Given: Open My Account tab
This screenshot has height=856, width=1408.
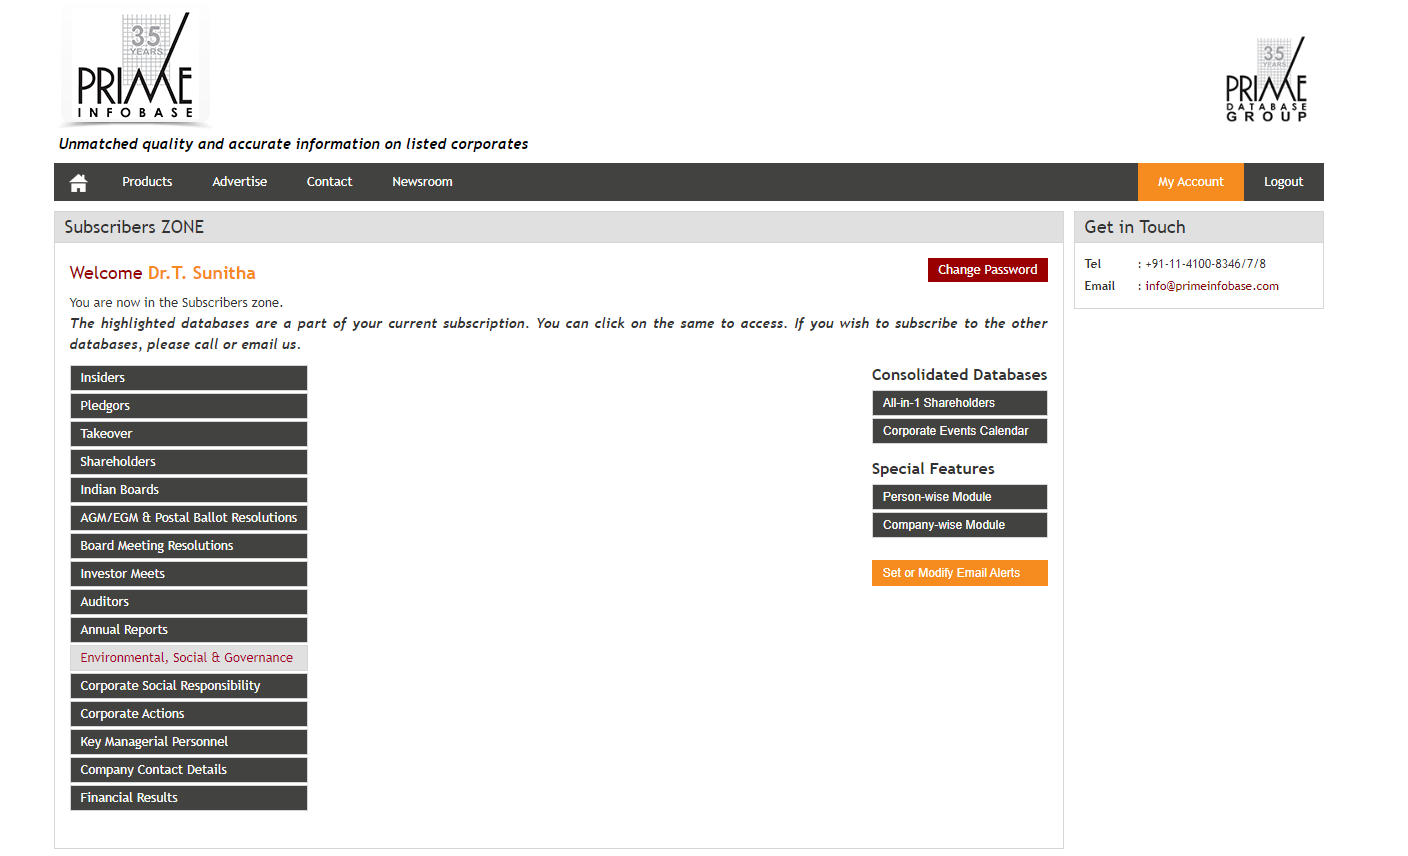Looking at the screenshot, I should [1190, 182].
